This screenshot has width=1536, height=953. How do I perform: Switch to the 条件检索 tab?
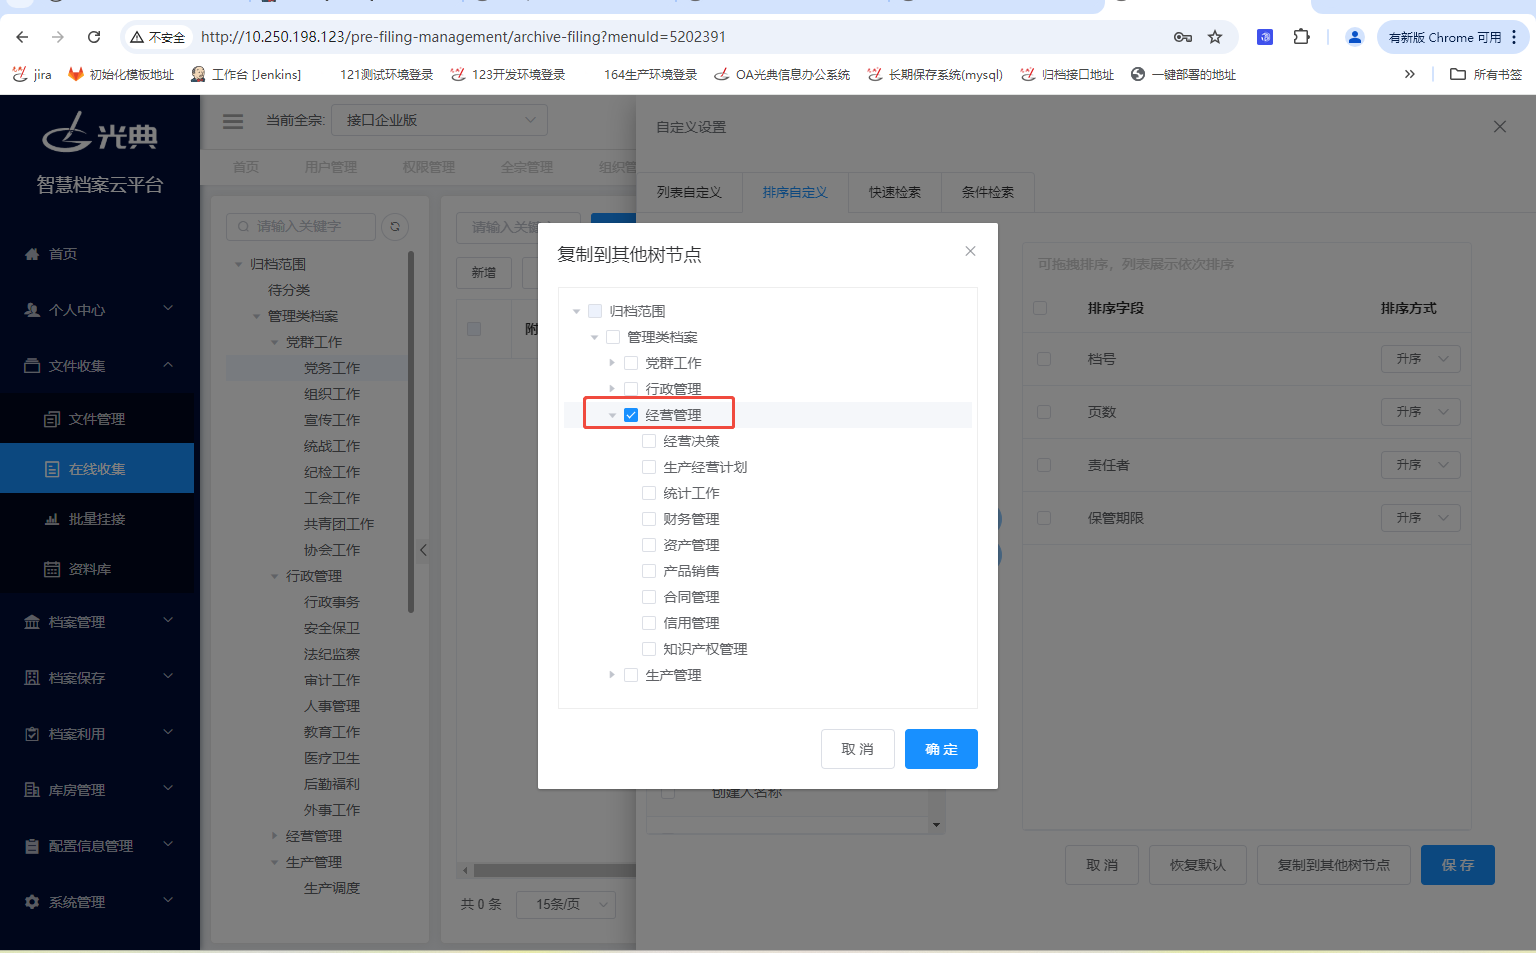tap(988, 192)
